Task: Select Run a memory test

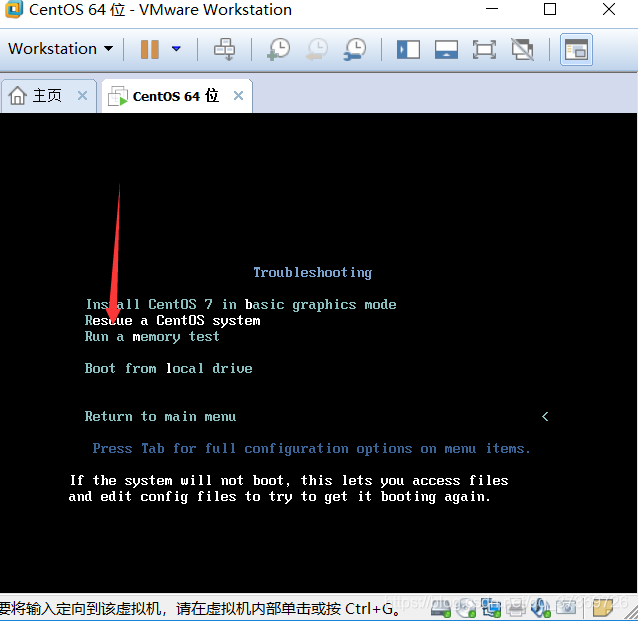Action: (152, 337)
